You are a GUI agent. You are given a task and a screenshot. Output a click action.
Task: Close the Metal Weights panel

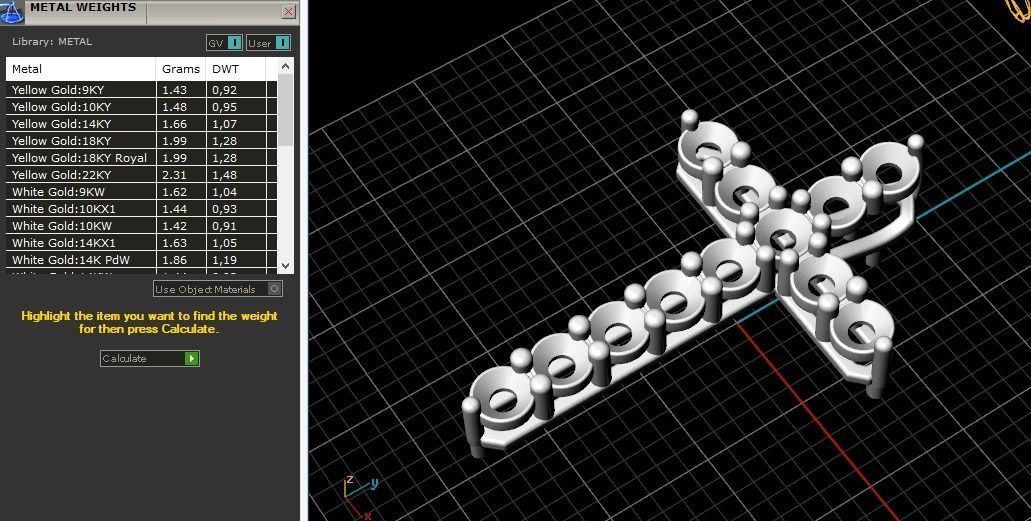(288, 11)
